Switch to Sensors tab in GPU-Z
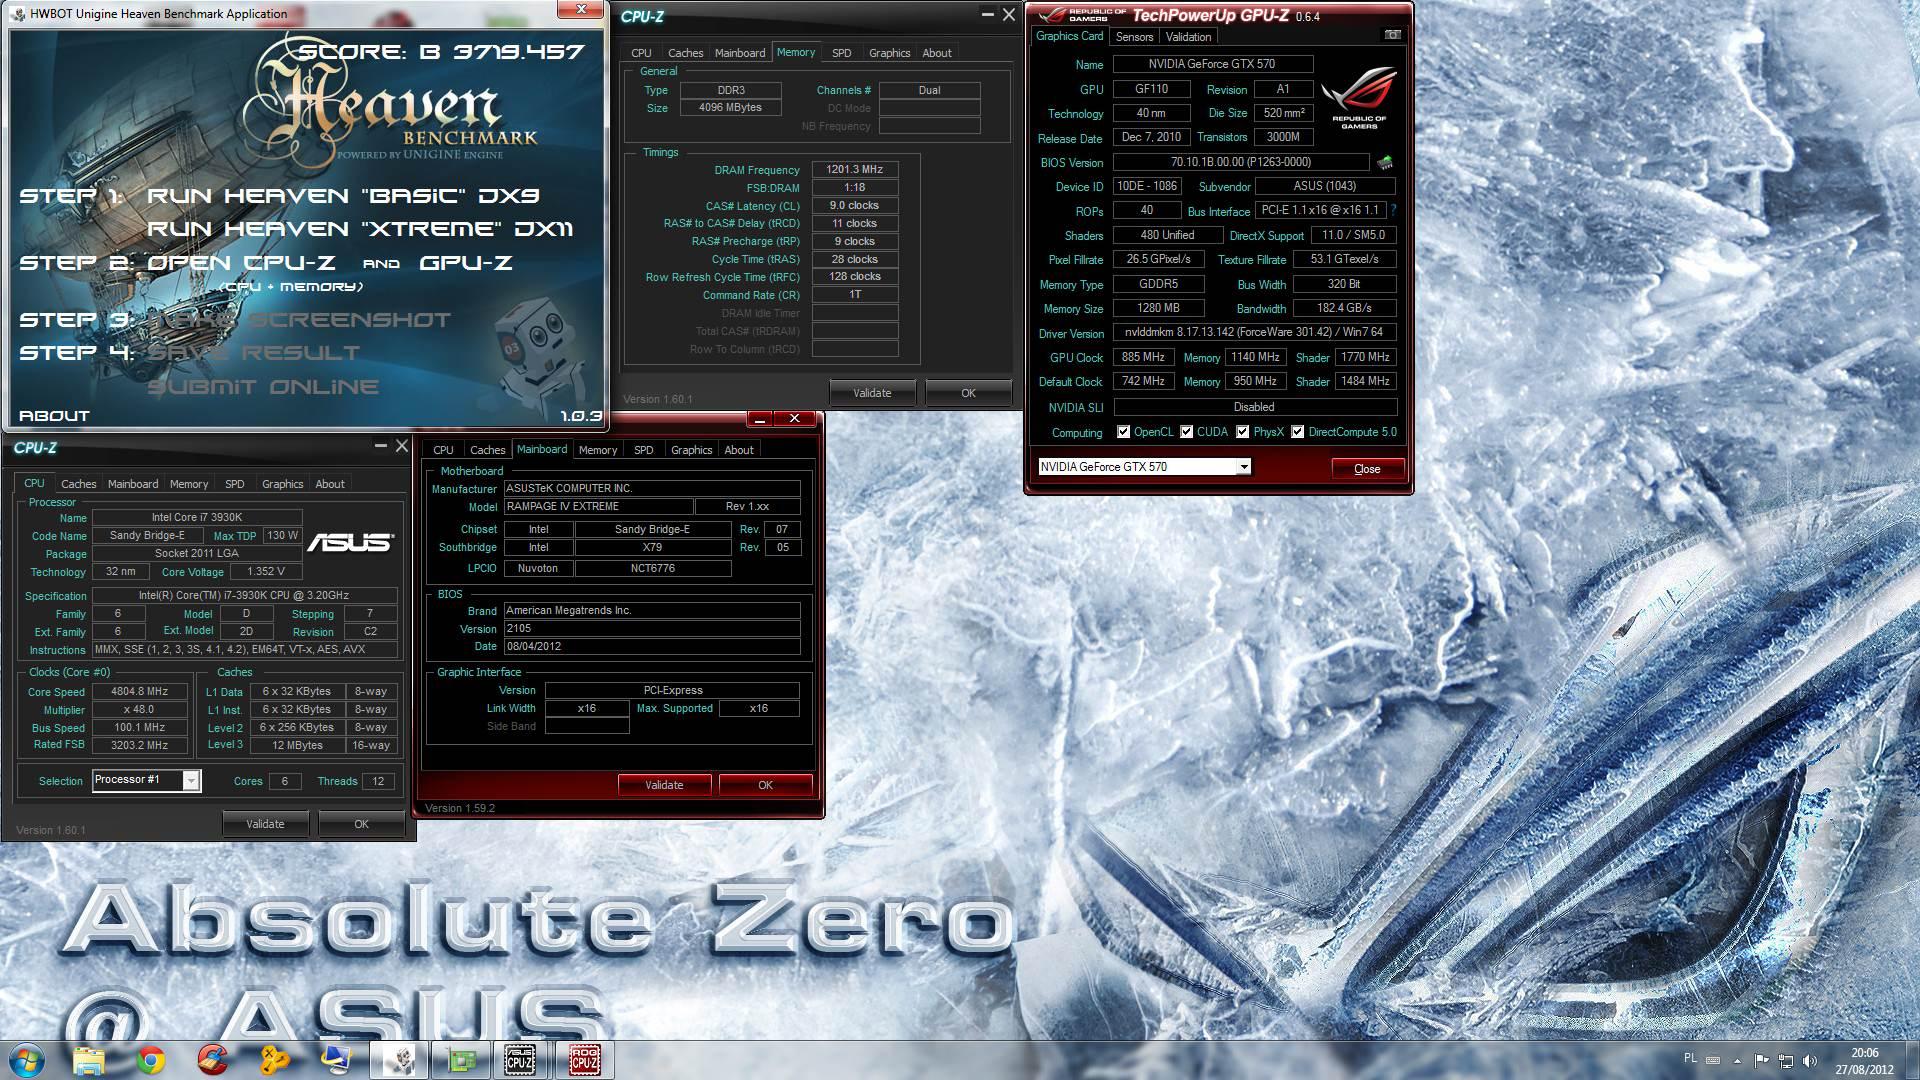 [1134, 36]
